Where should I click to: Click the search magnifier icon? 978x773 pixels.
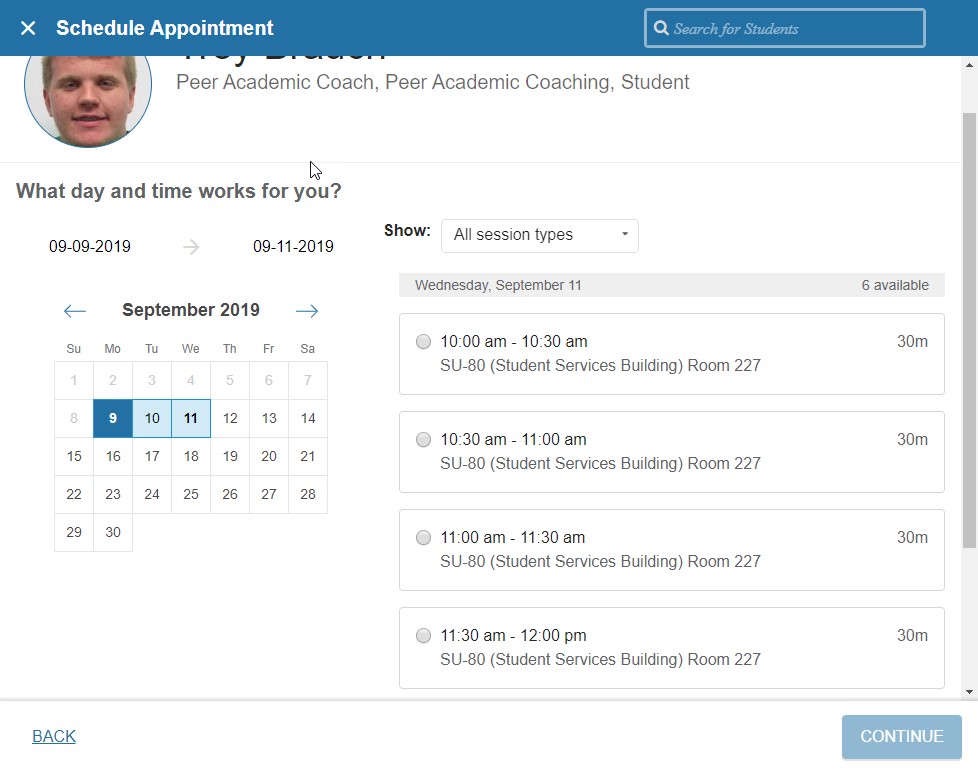click(x=661, y=28)
